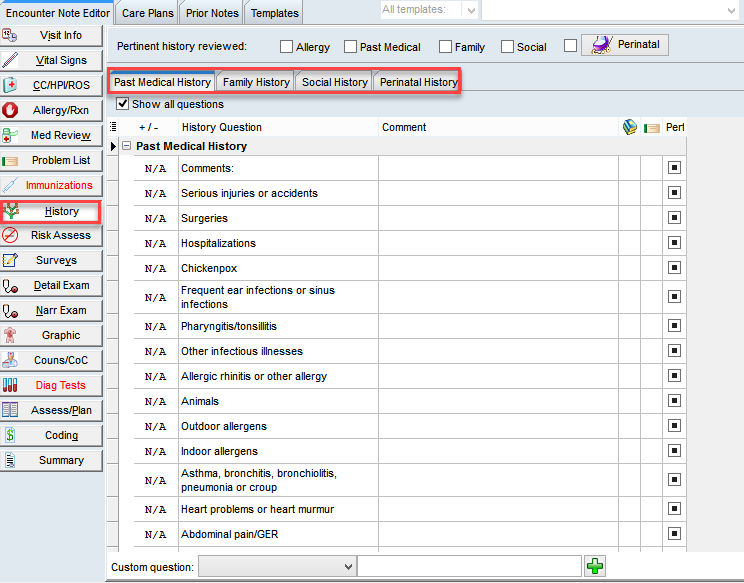This screenshot has height=583, width=744.
Task: Click the Vital Signs button label
Action: (x=61, y=60)
